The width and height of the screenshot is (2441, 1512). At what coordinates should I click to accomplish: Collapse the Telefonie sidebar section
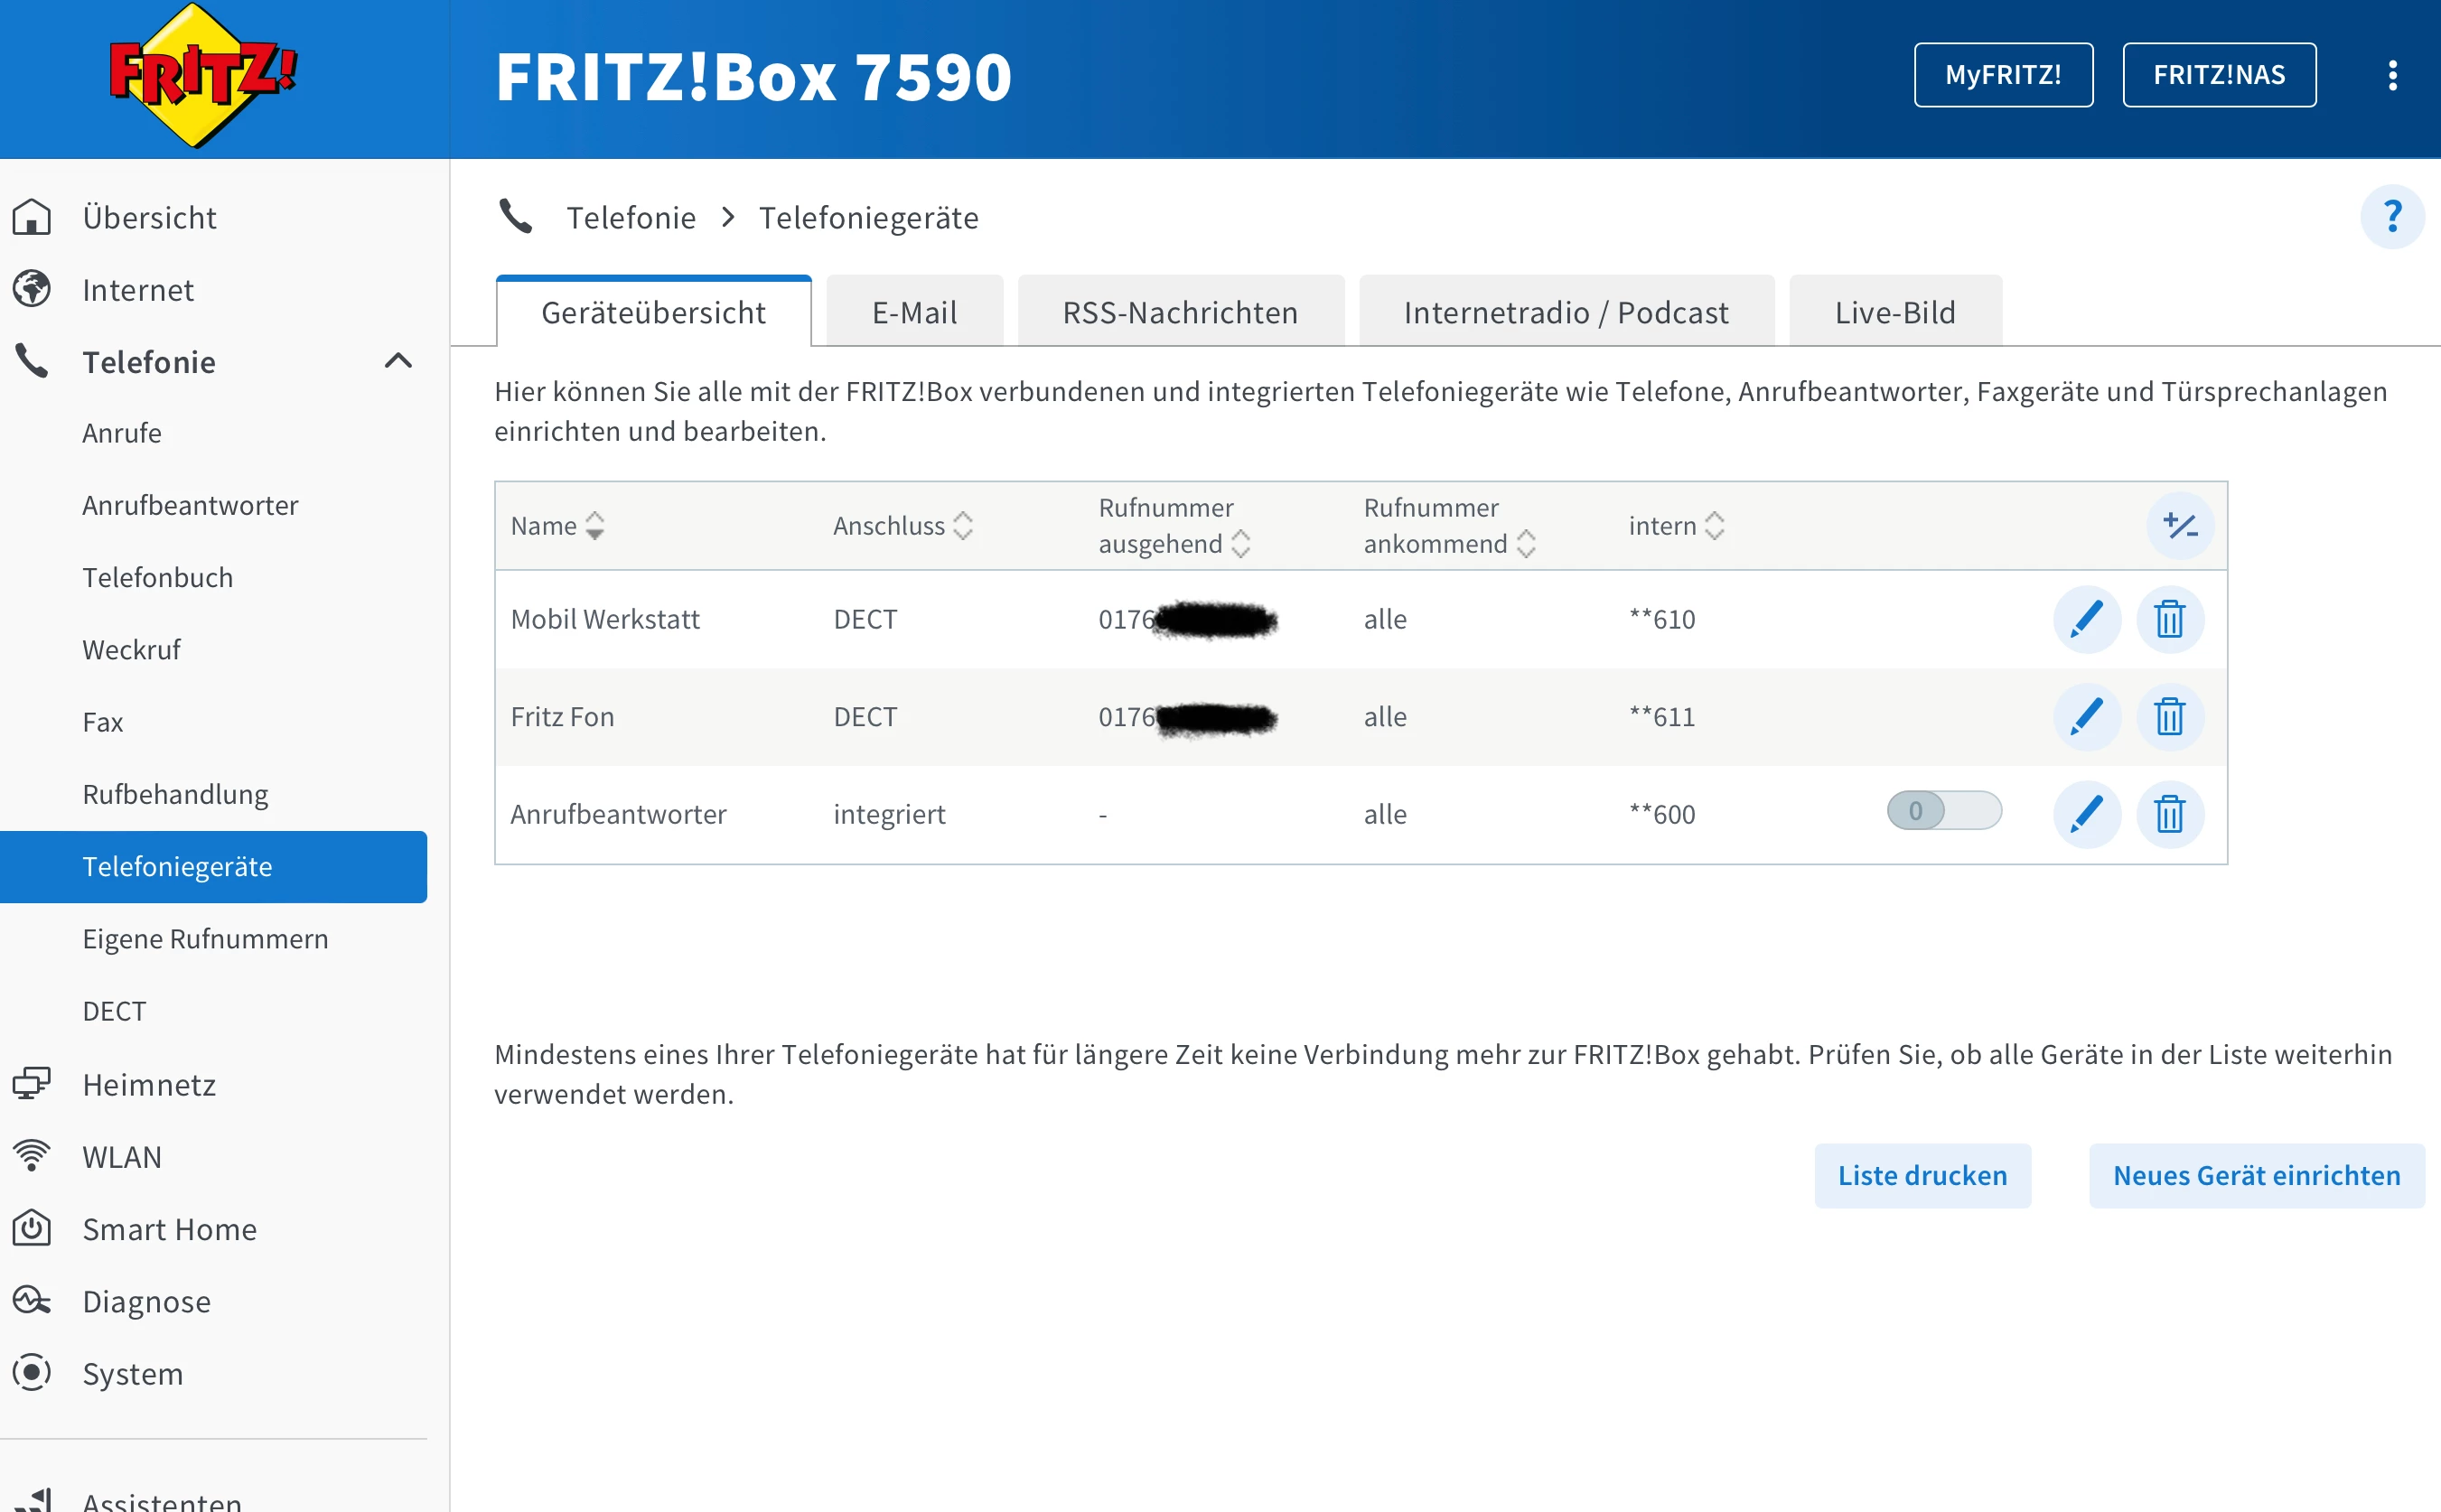398,361
